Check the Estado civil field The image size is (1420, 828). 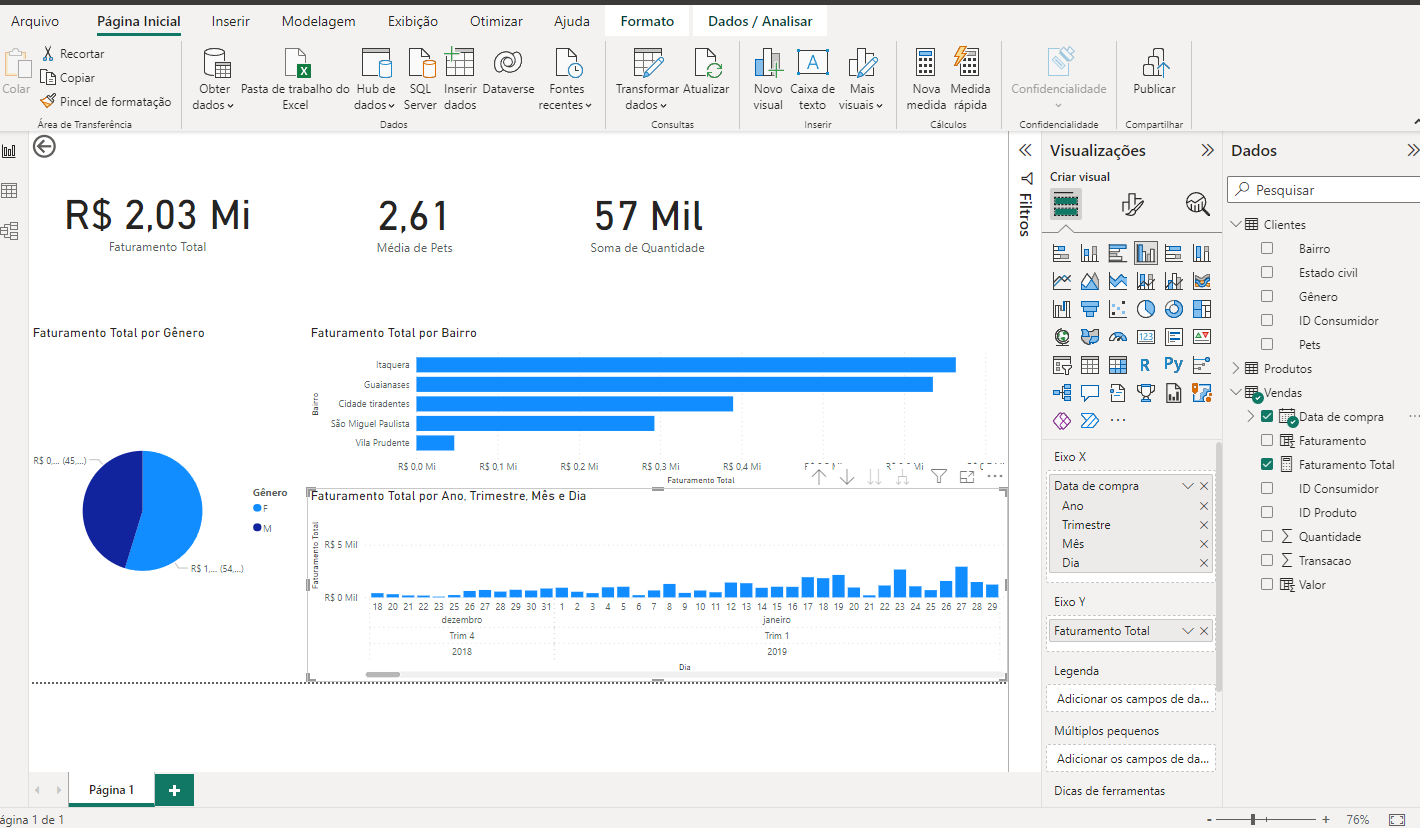pyautogui.click(x=1268, y=272)
